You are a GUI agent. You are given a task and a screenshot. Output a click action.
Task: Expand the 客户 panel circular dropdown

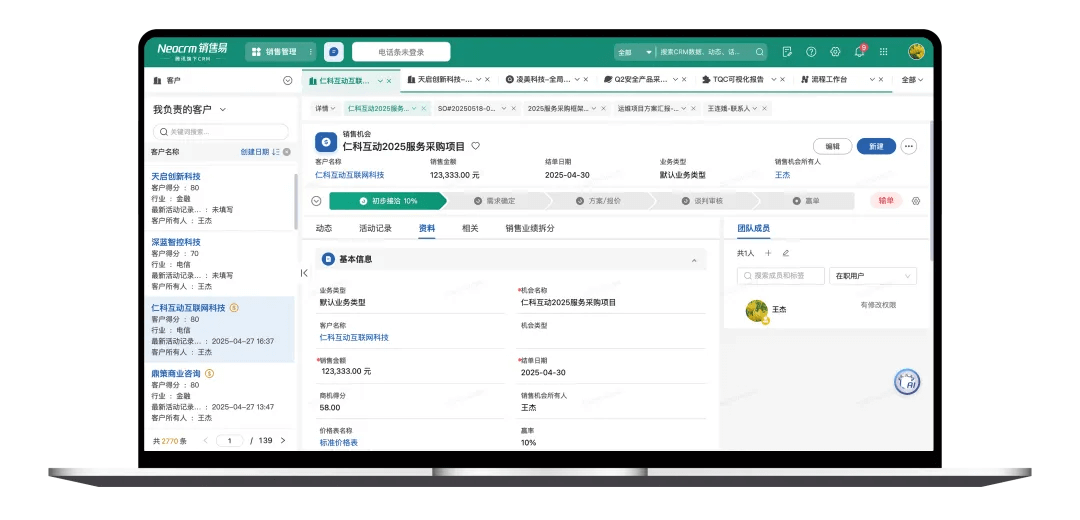coord(288,81)
